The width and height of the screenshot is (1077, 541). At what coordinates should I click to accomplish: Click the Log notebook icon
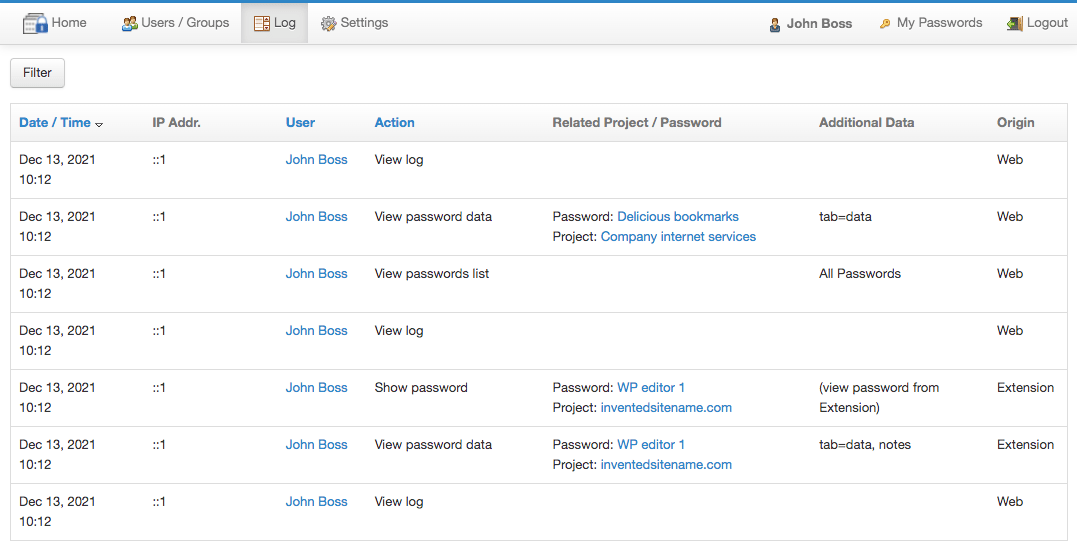tap(261, 23)
